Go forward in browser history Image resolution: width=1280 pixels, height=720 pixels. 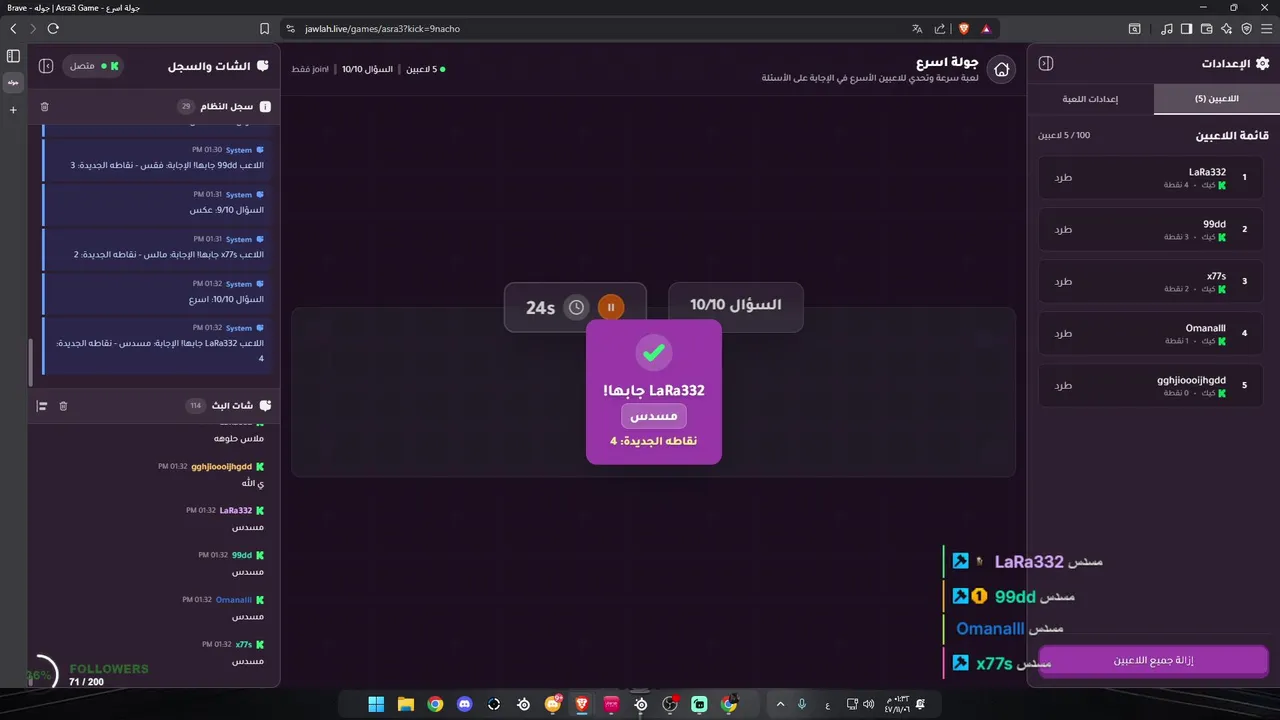point(33,29)
